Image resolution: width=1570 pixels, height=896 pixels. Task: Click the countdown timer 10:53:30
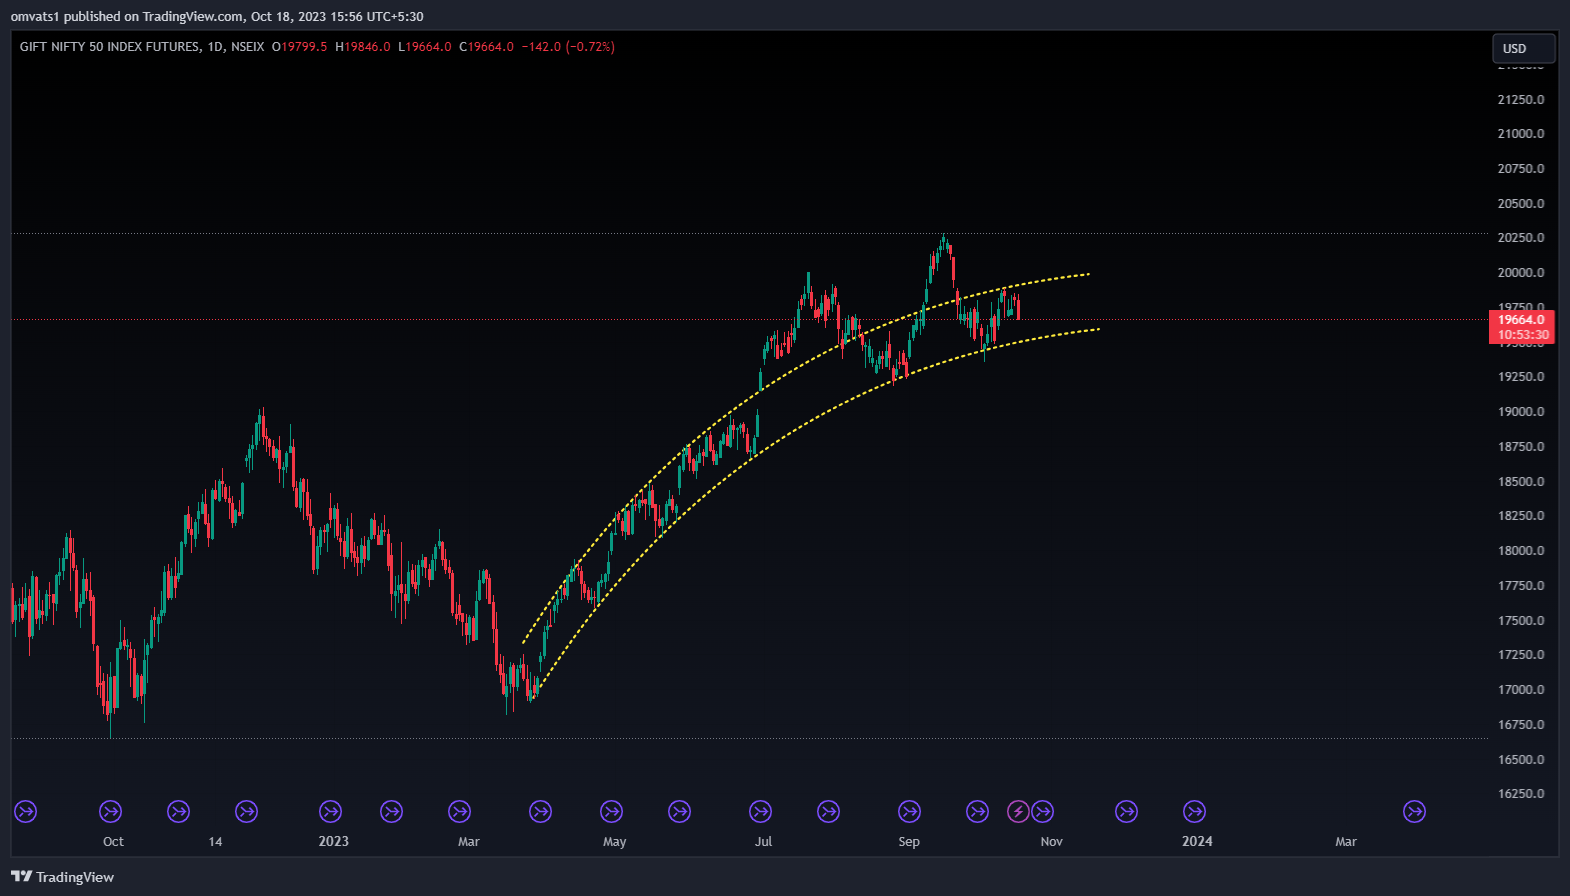(x=1521, y=335)
